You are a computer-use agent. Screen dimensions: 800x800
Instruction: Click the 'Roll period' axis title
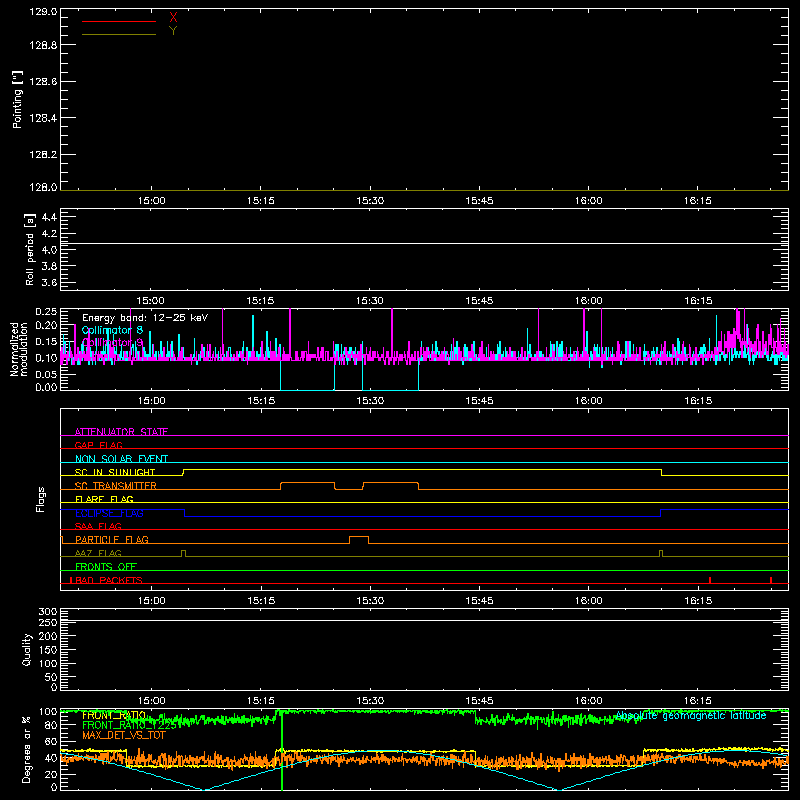(30, 249)
